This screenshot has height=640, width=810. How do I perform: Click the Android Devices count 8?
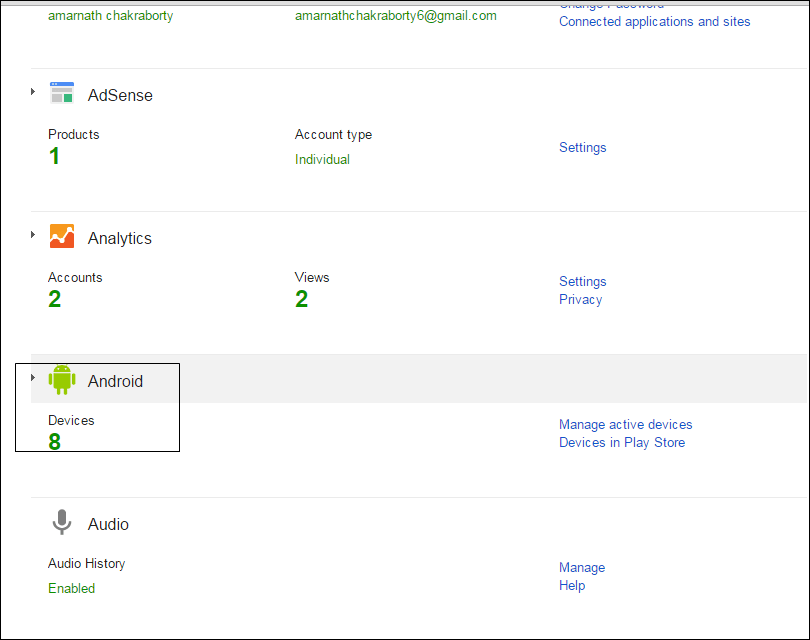55,442
